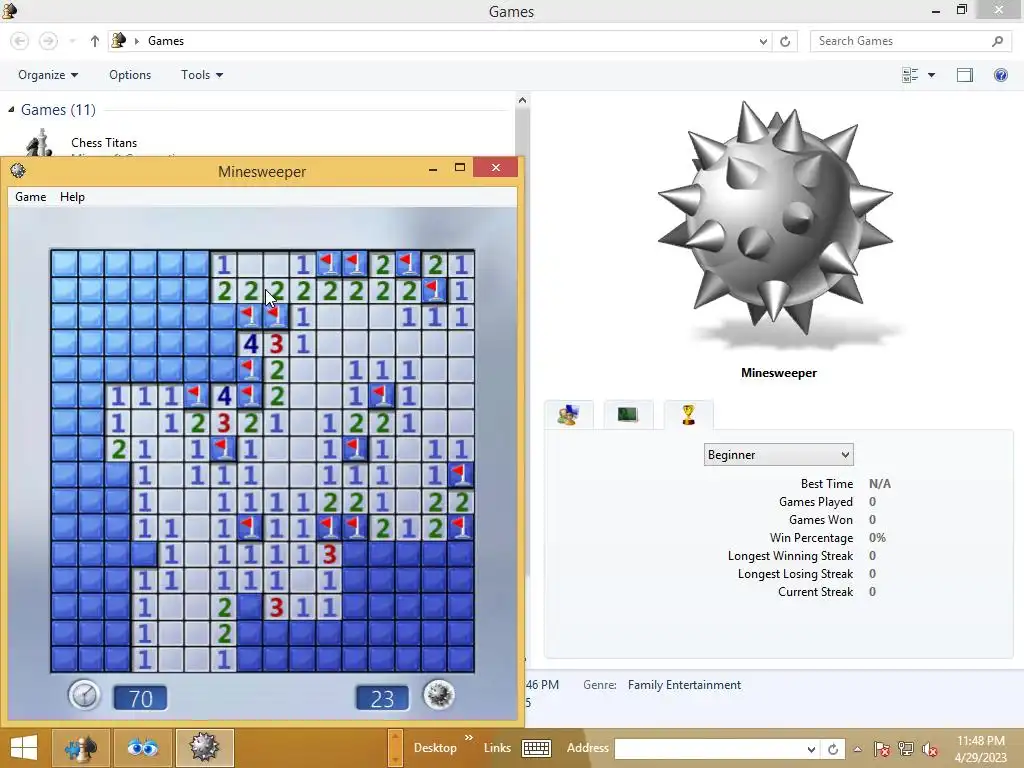The image size is (1024, 768).
Task: Click the mines remaining value 23
Action: (382, 699)
